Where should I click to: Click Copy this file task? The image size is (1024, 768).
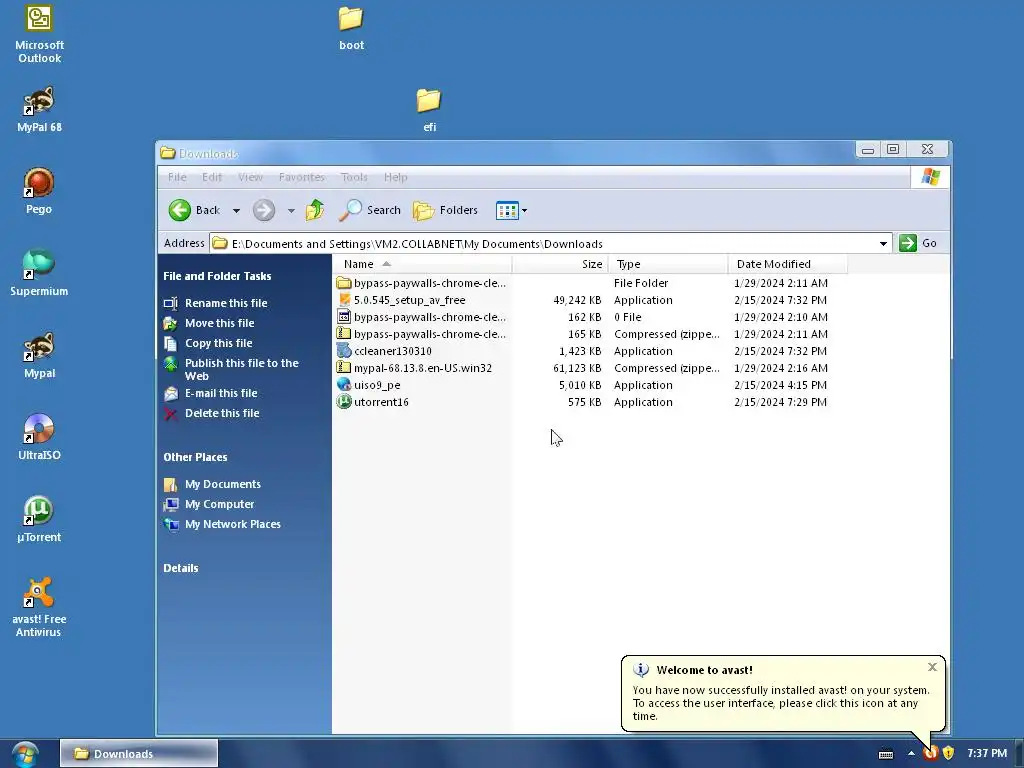click(218, 344)
